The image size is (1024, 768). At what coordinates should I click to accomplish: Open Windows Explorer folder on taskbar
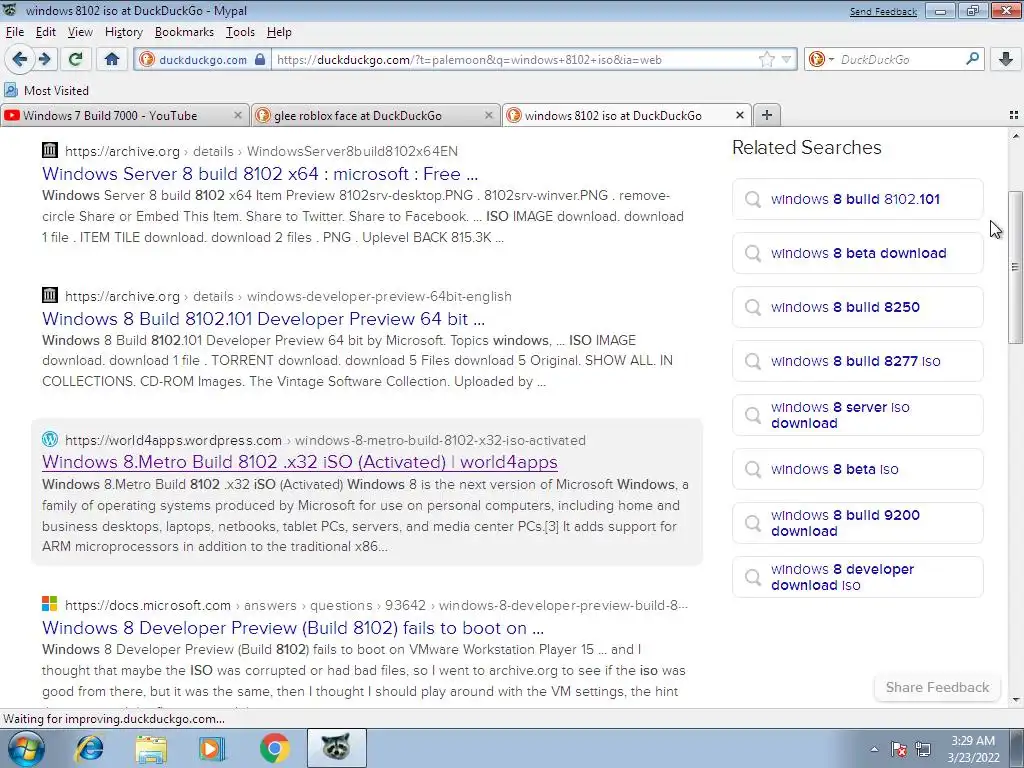151,748
